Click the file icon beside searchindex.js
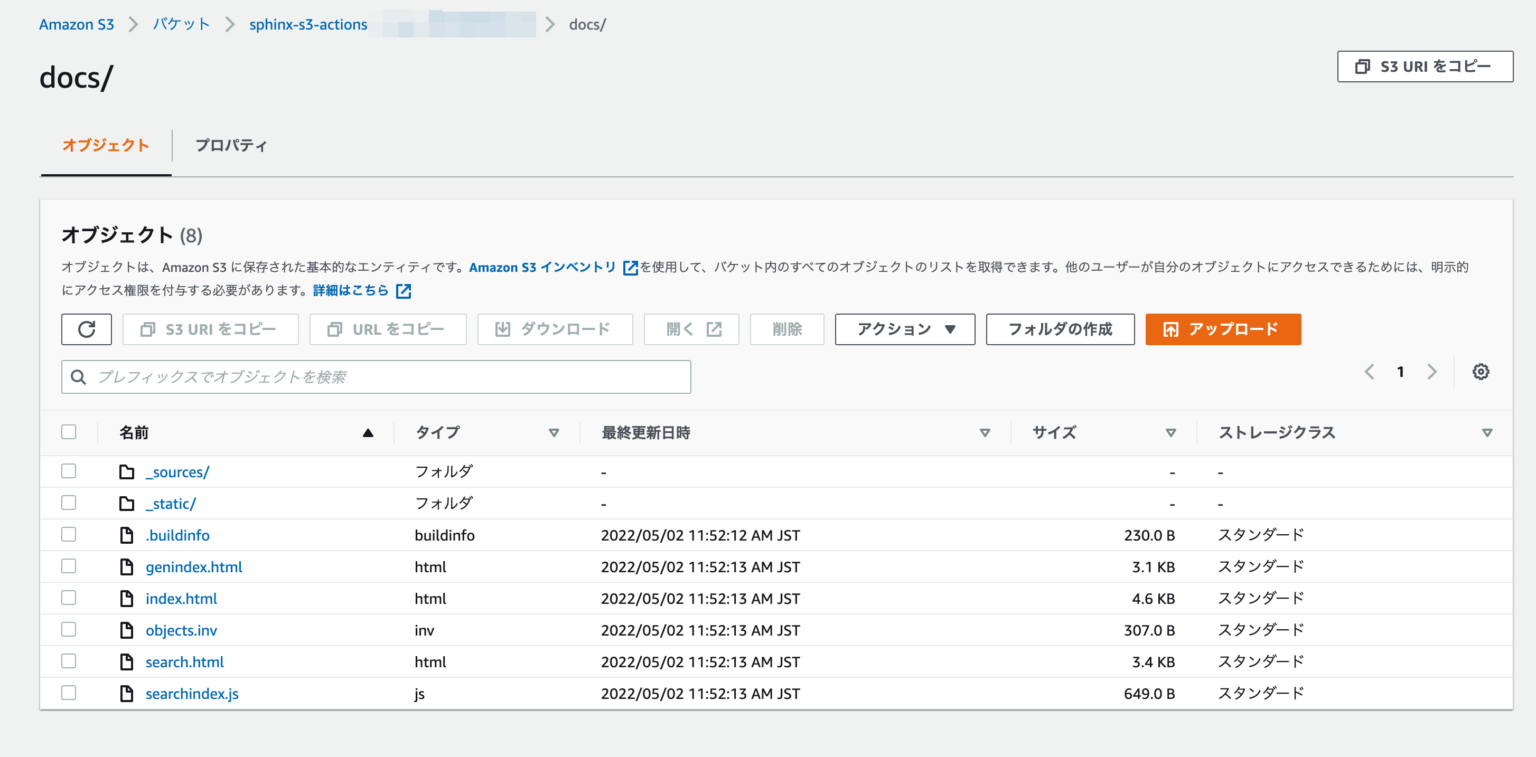1536x757 pixels. click(x=127, y=692)
